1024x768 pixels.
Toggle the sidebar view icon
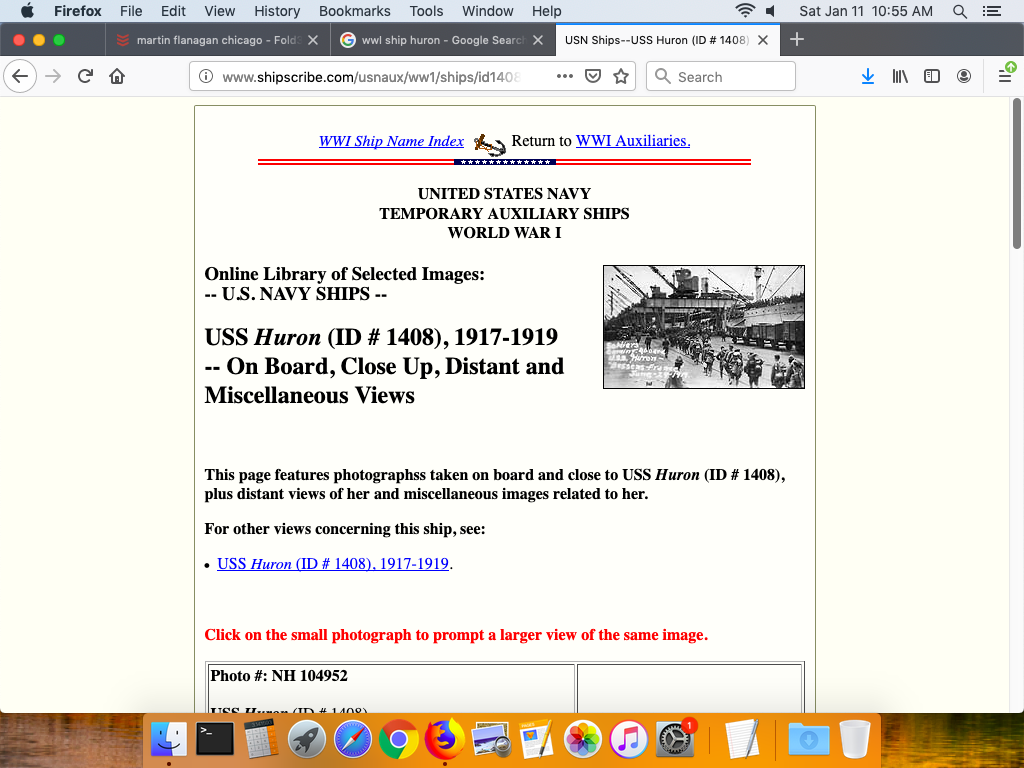(x=932, y=76)
